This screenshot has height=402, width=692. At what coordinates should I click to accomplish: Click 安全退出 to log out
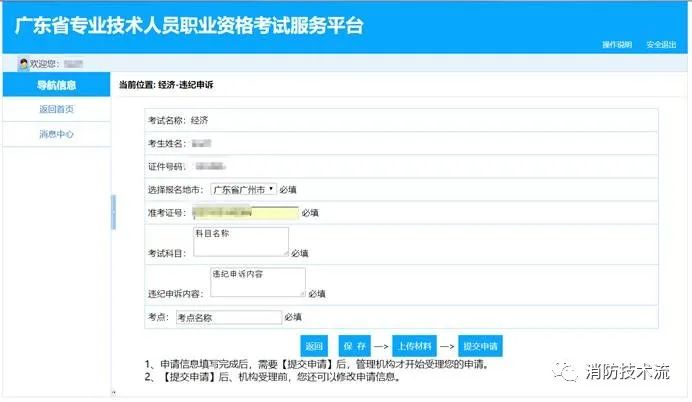(x=661, y=45)
